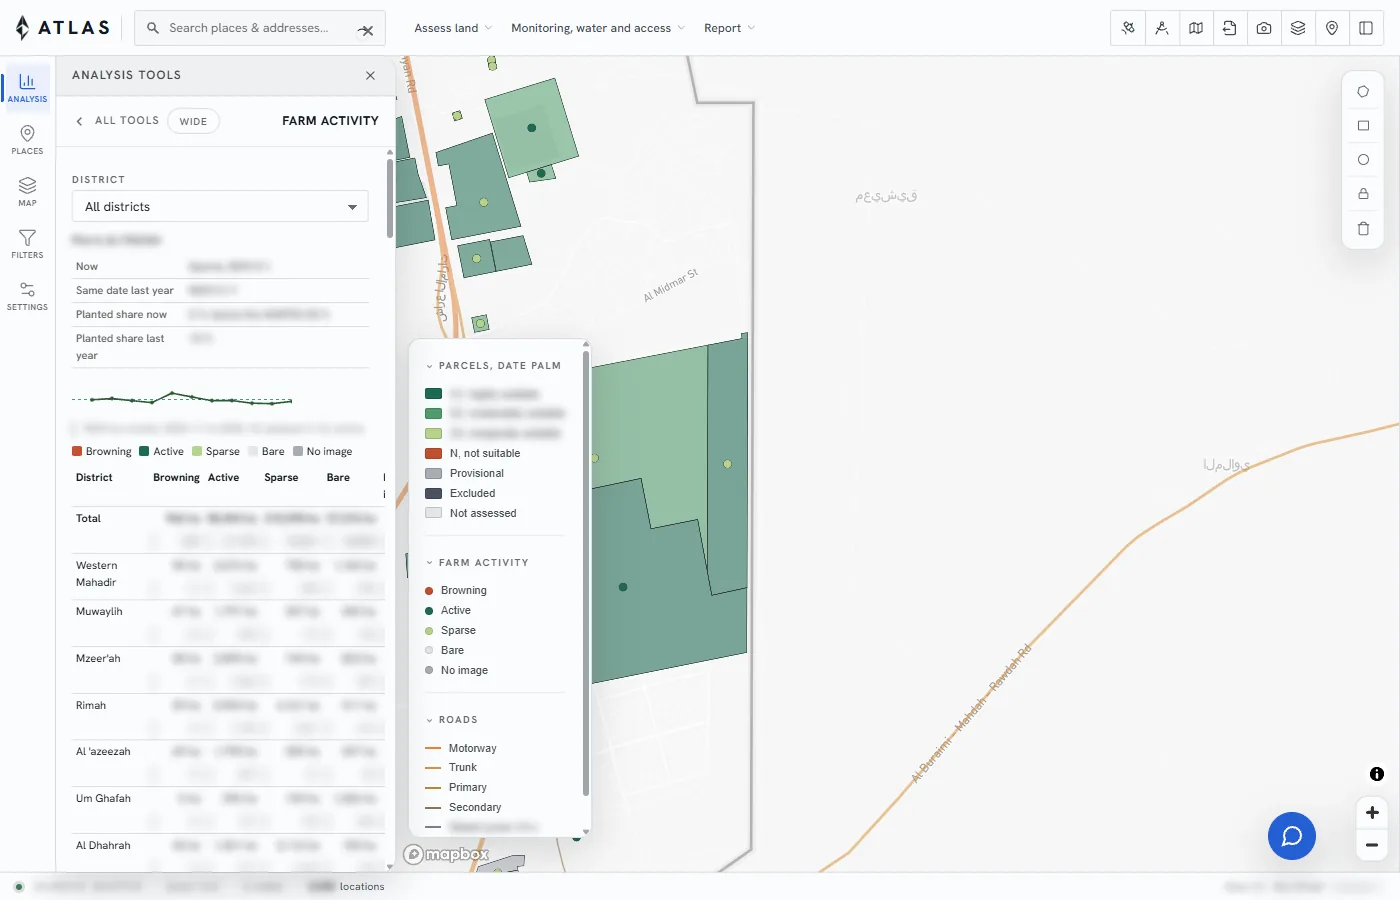The image size is (1400, 900).
Task: Click the export file icon
Action: tap(1230, 28)
